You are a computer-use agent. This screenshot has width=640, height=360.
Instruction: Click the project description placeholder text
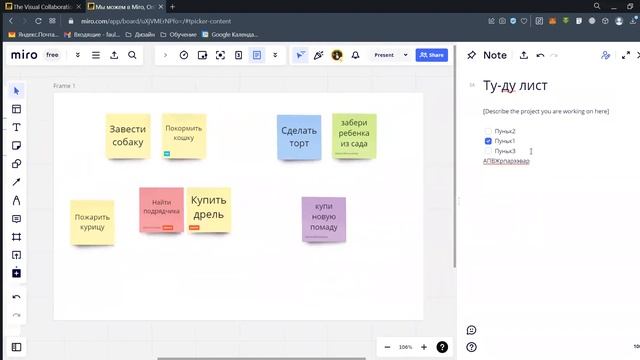coord(546,111)
